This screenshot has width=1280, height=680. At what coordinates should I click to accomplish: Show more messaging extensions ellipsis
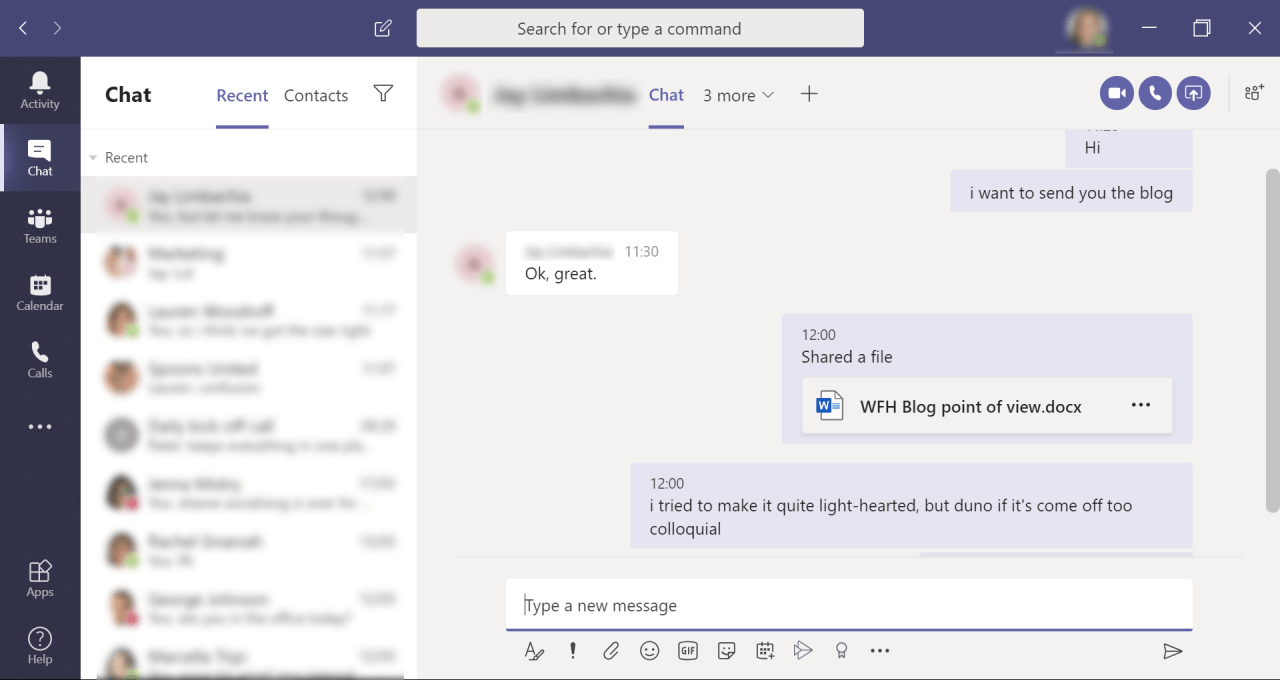pos(880,651)
